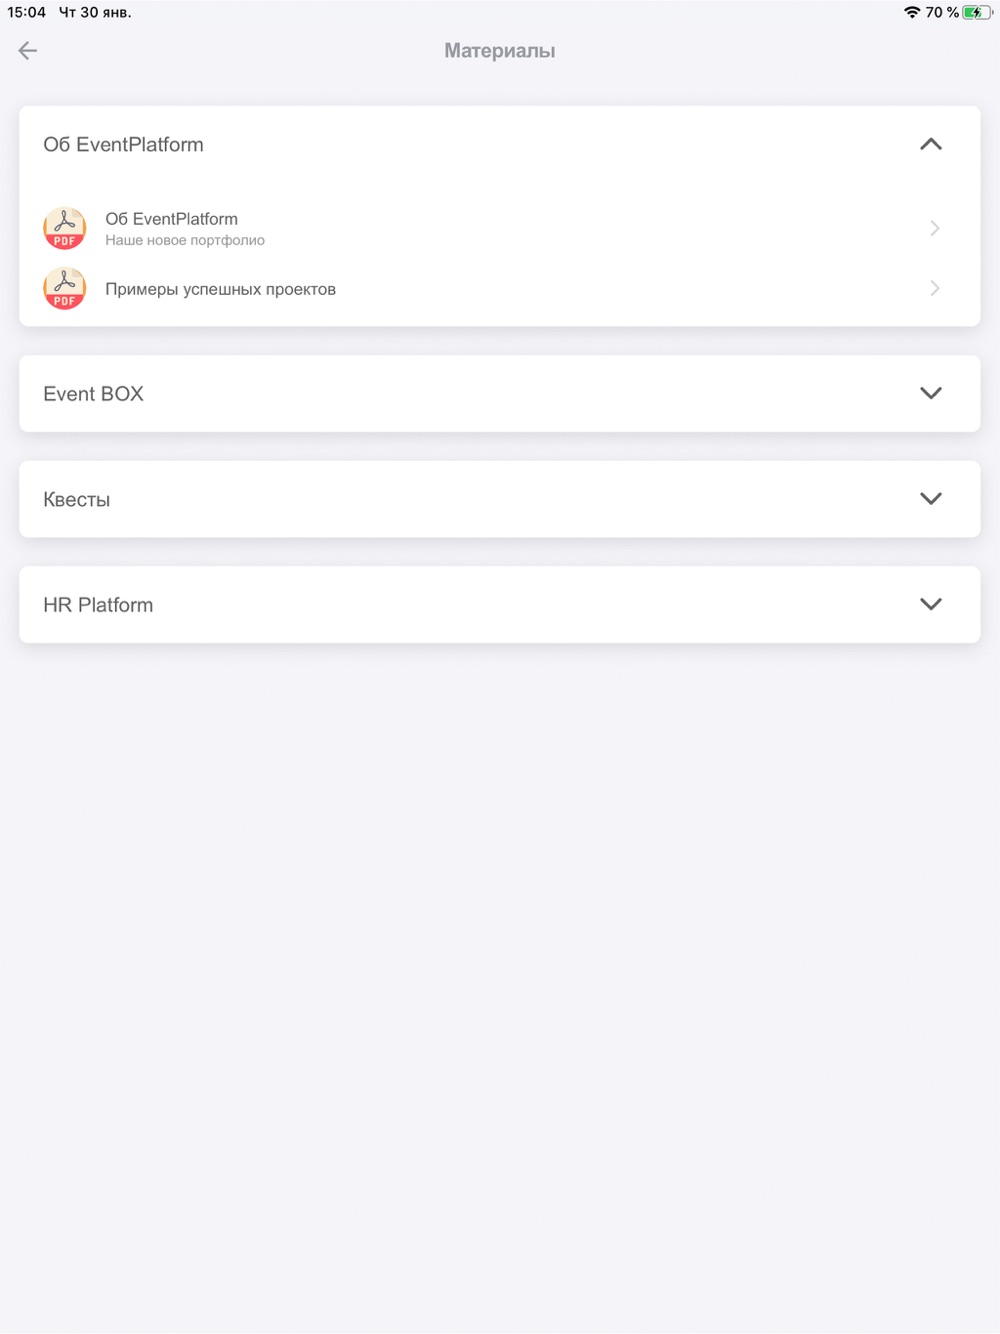This screenshot has height=1334, width=1000.
Task: Select the Event BOX section title
Action: [93, 394]
